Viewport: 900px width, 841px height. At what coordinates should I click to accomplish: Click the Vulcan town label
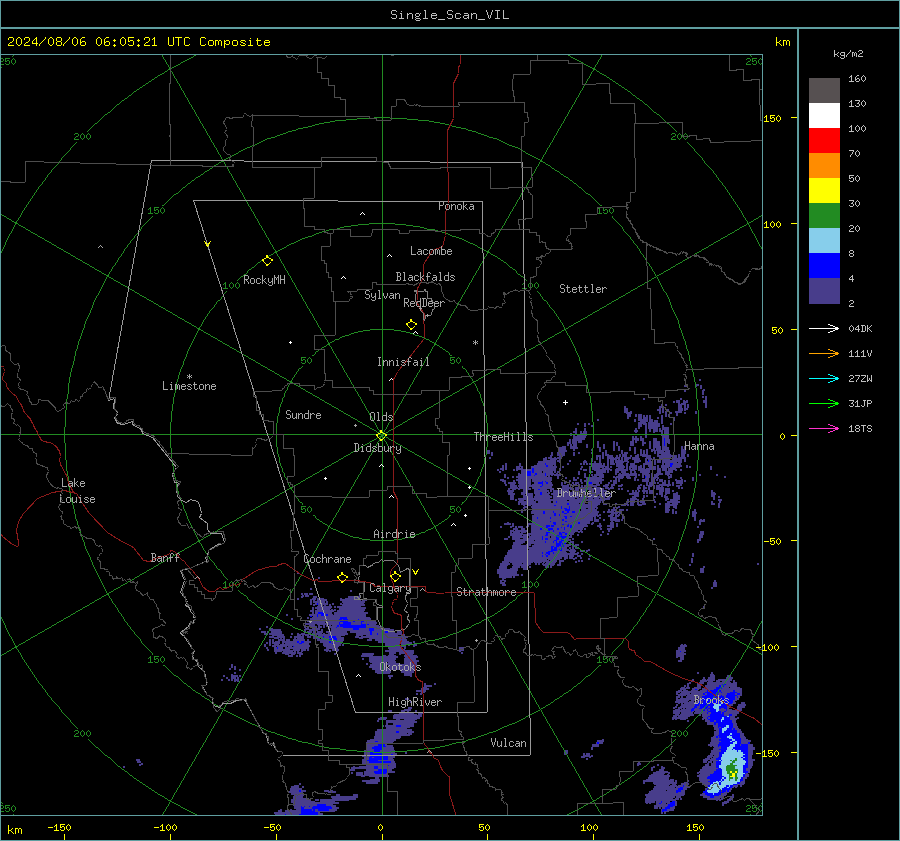pos(508,743)
